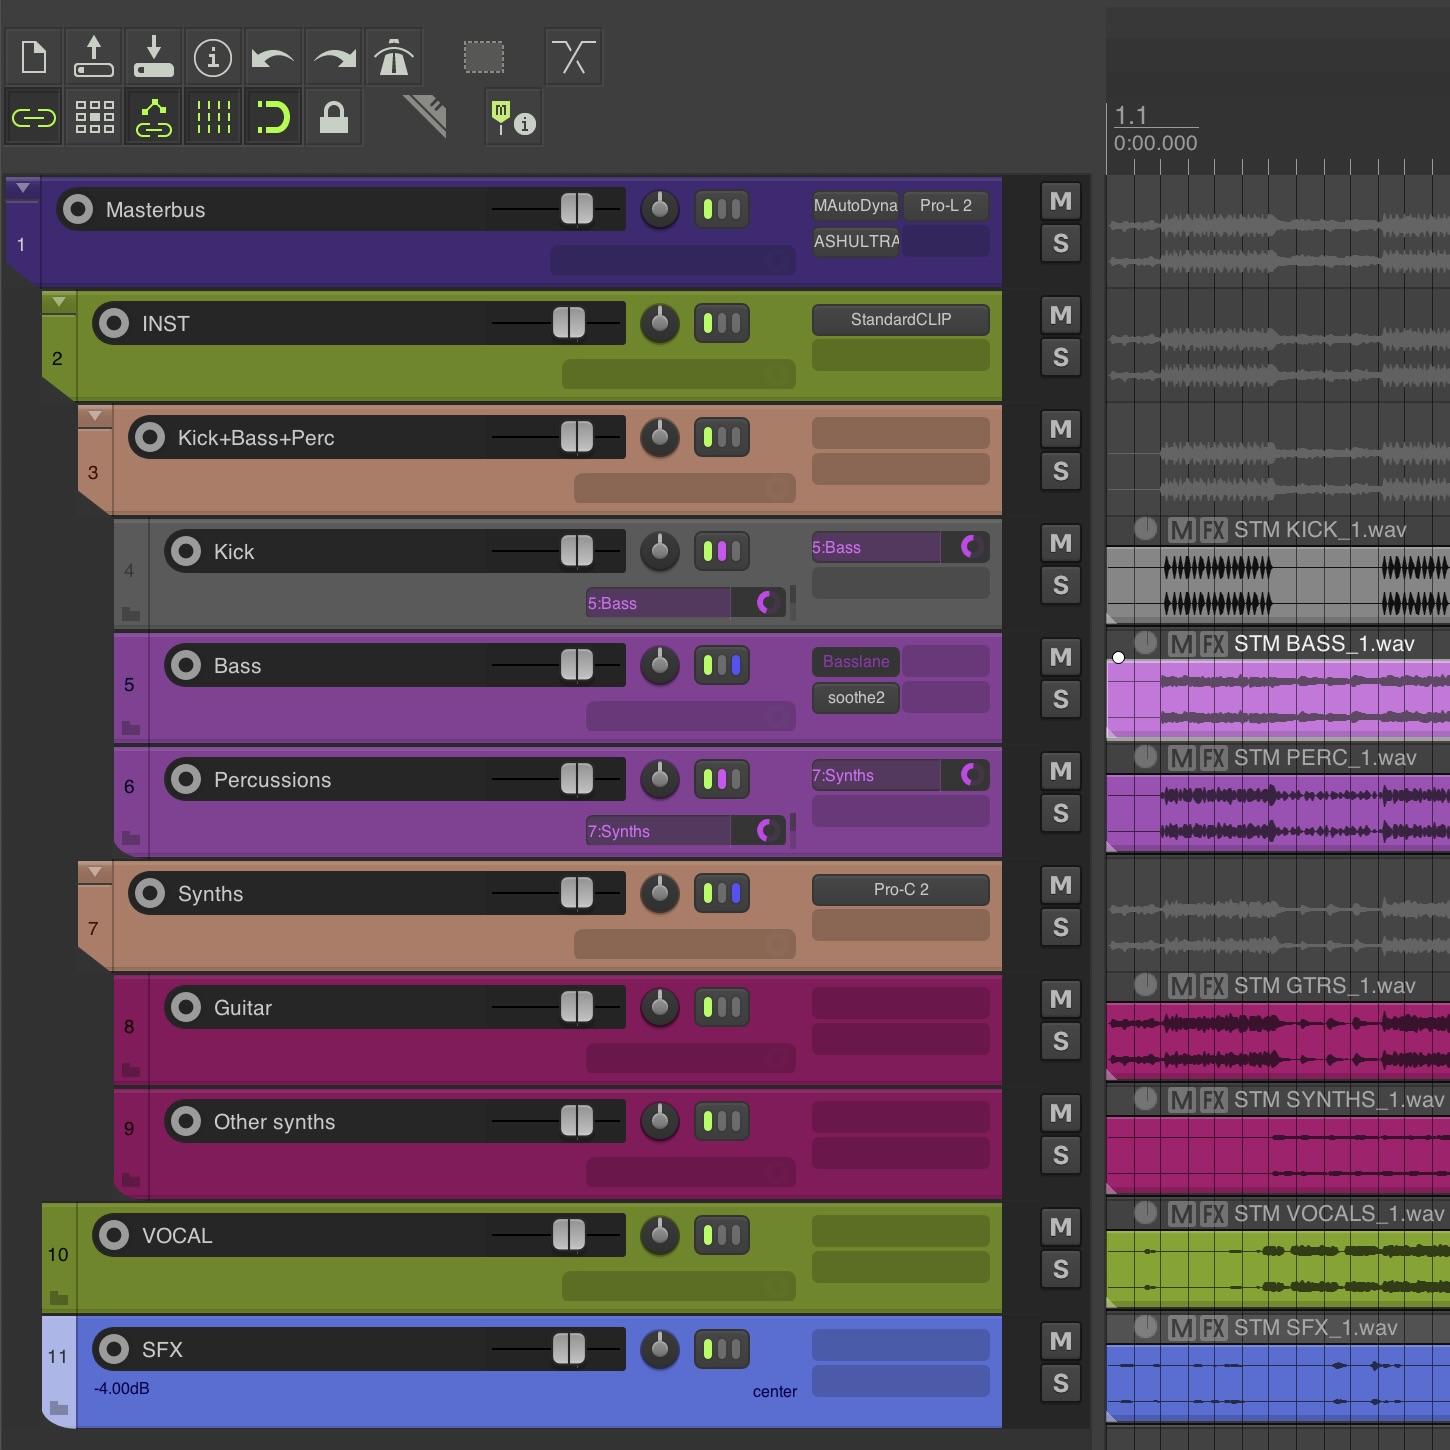Click the Redo arrow in the toolbar

[334, 57]
